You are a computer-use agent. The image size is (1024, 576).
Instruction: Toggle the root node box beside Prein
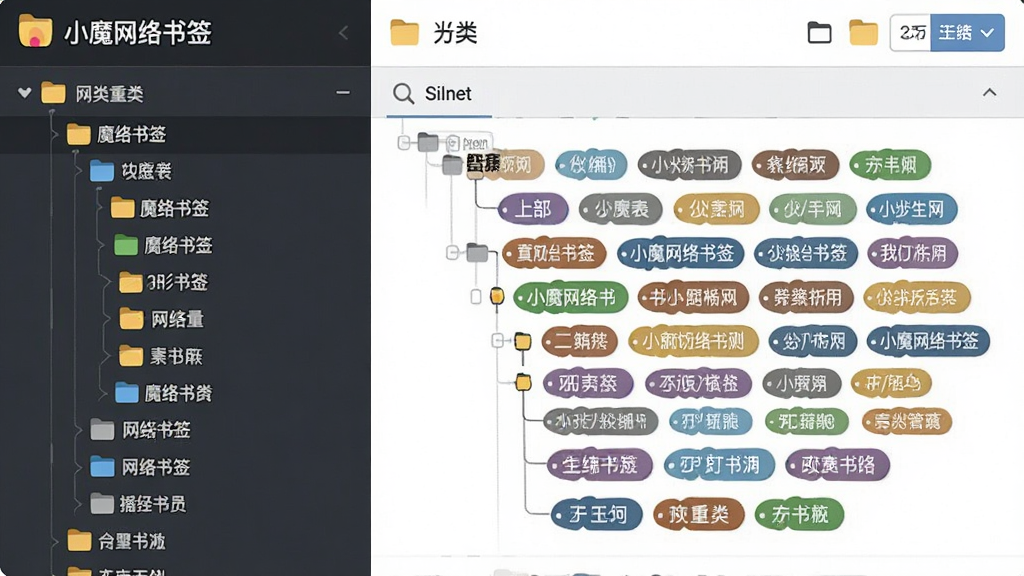point(404,142)
